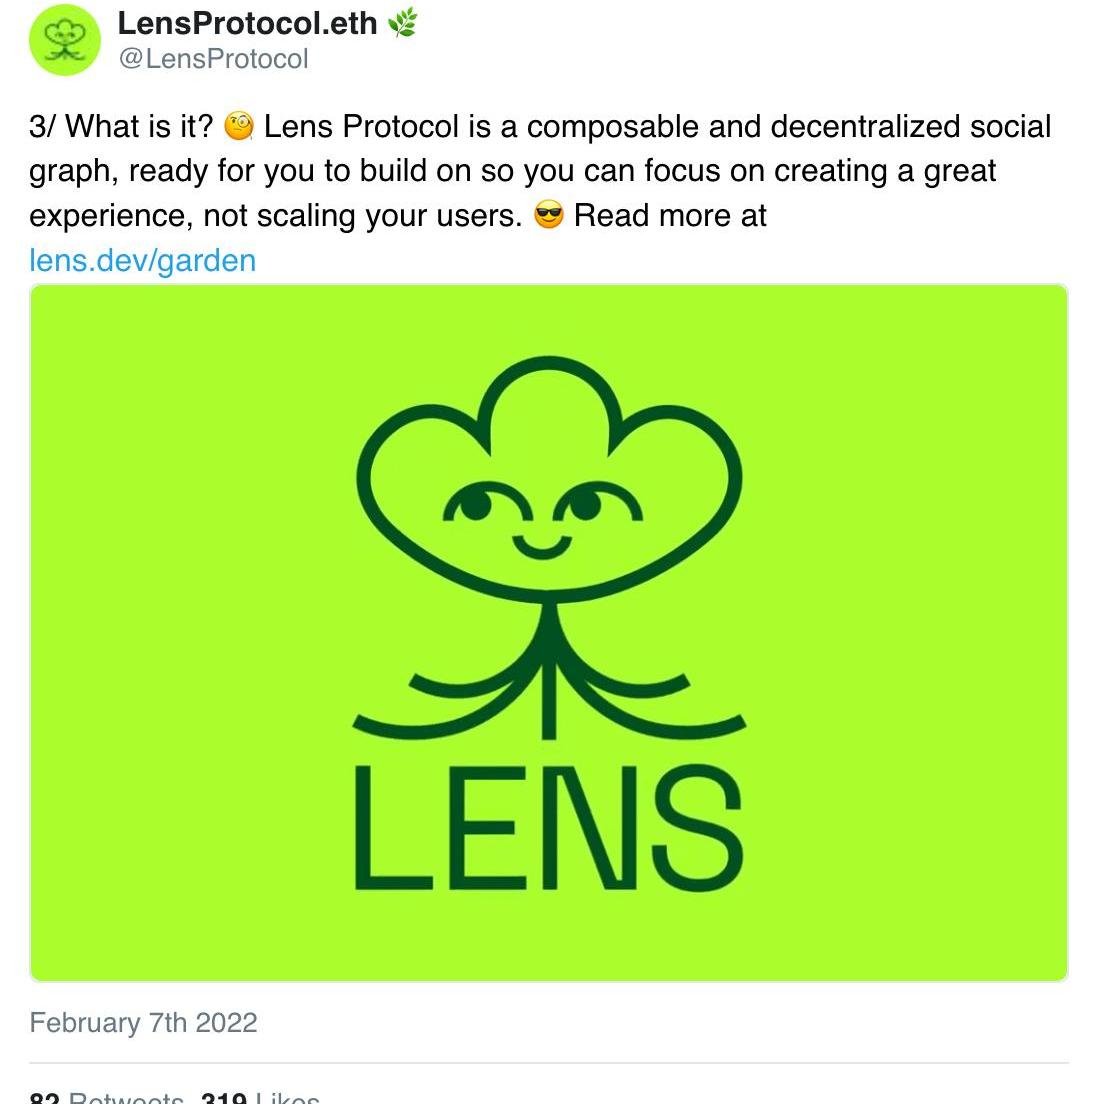The width and height of the screenshot is (1096, 1104).
Task: Click the sunglasses face emoji
Action: click(549, 216)
